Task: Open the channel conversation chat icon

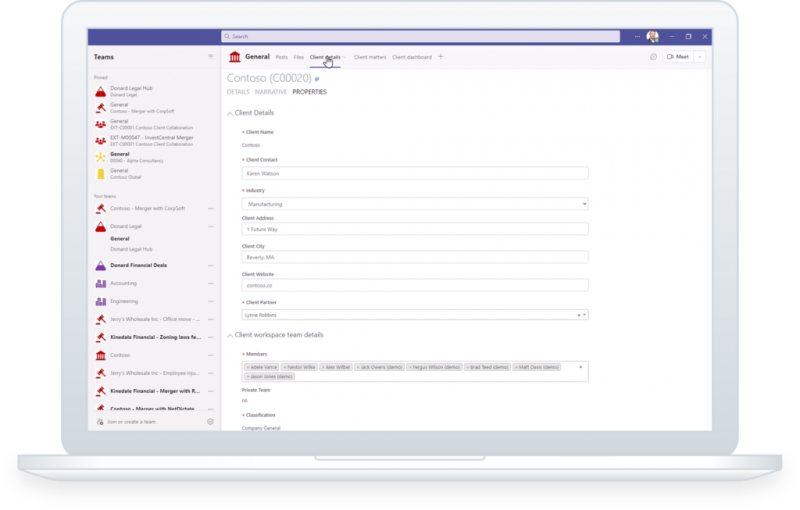Action: point(653,57)
